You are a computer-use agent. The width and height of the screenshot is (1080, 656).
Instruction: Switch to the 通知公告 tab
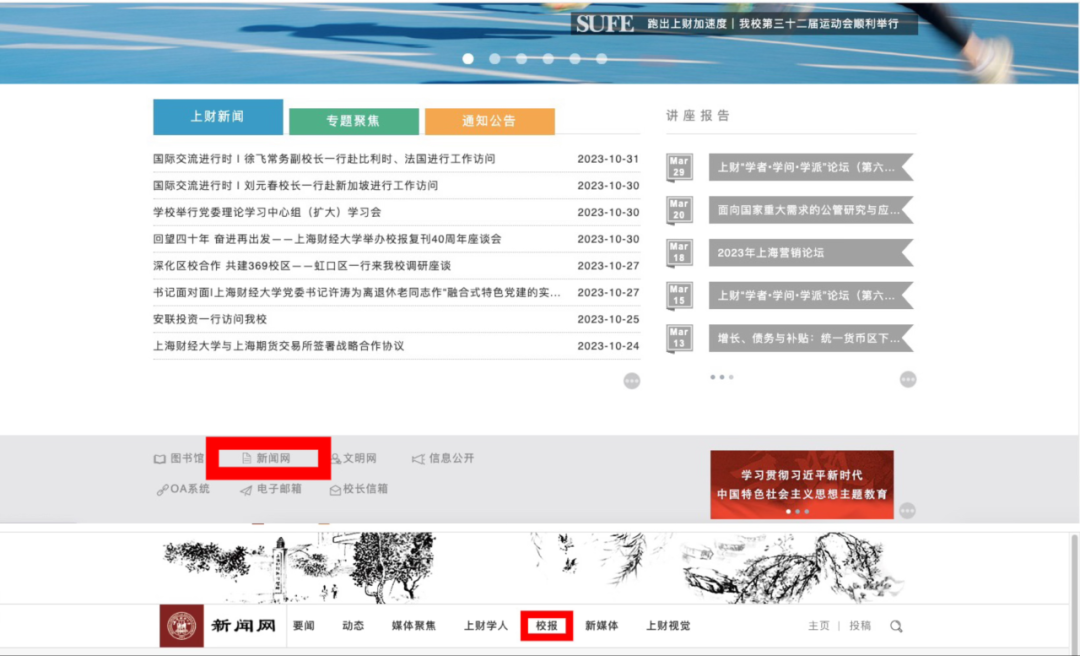point(489,120)
